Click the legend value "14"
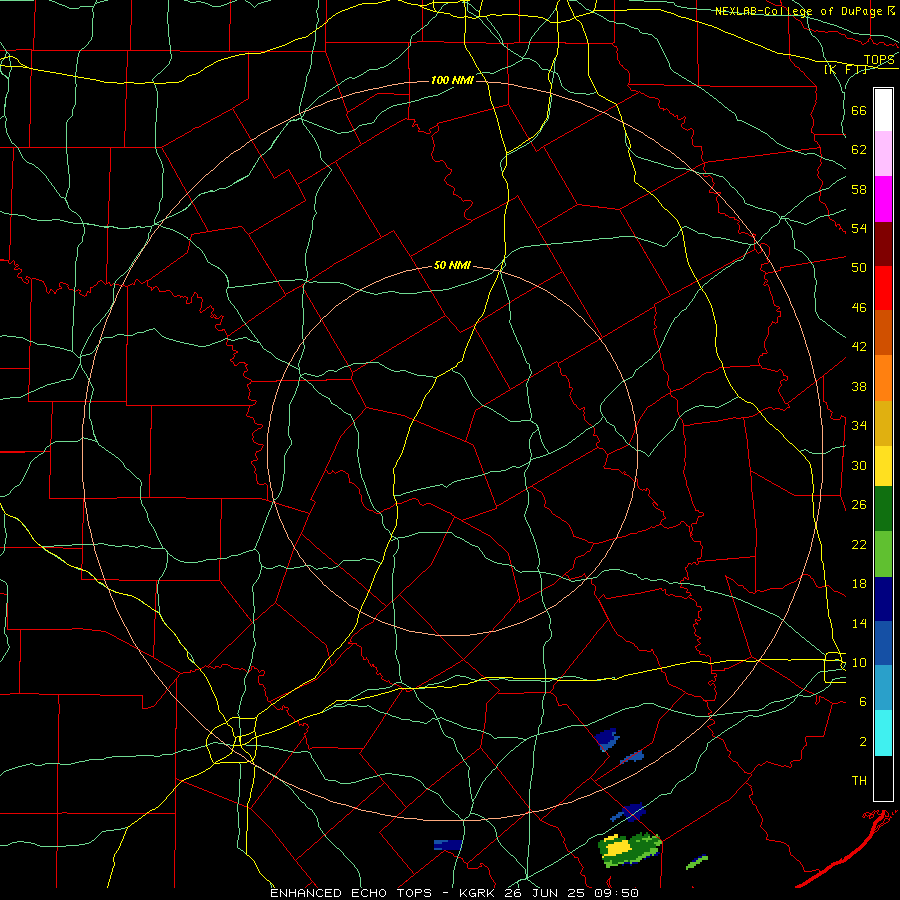Image resolution: width=900 pixels, height=900 pixels. coord(859,623)
